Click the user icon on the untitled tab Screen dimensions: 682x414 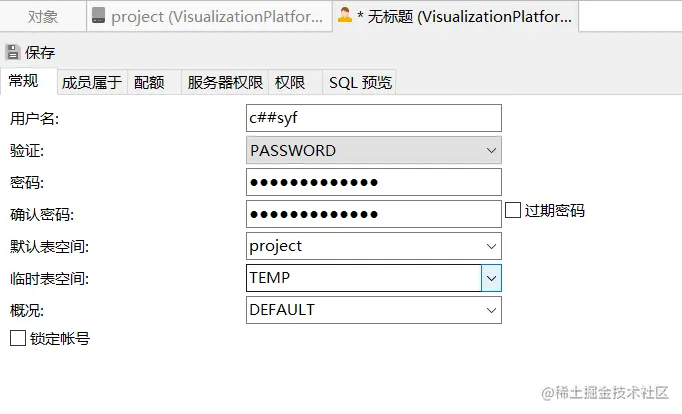coord(345,16)
